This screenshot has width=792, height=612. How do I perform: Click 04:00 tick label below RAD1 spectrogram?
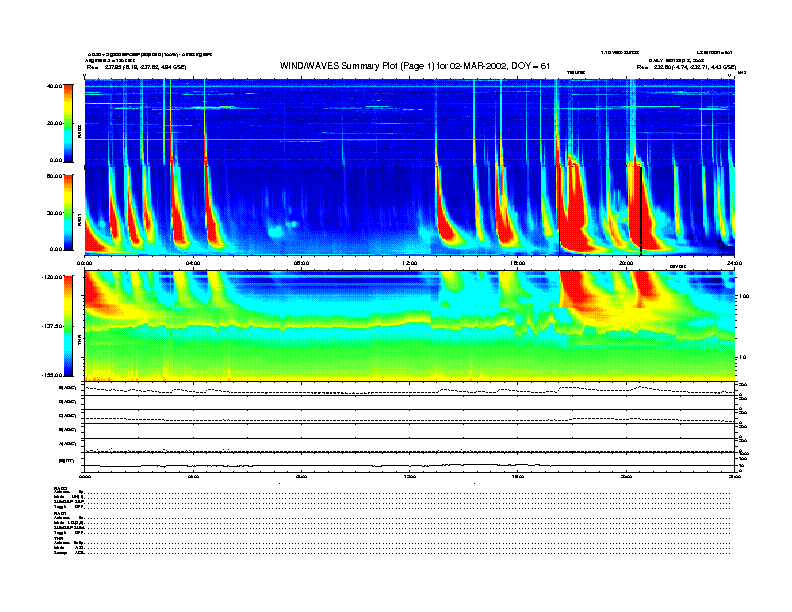coord(193,263)
